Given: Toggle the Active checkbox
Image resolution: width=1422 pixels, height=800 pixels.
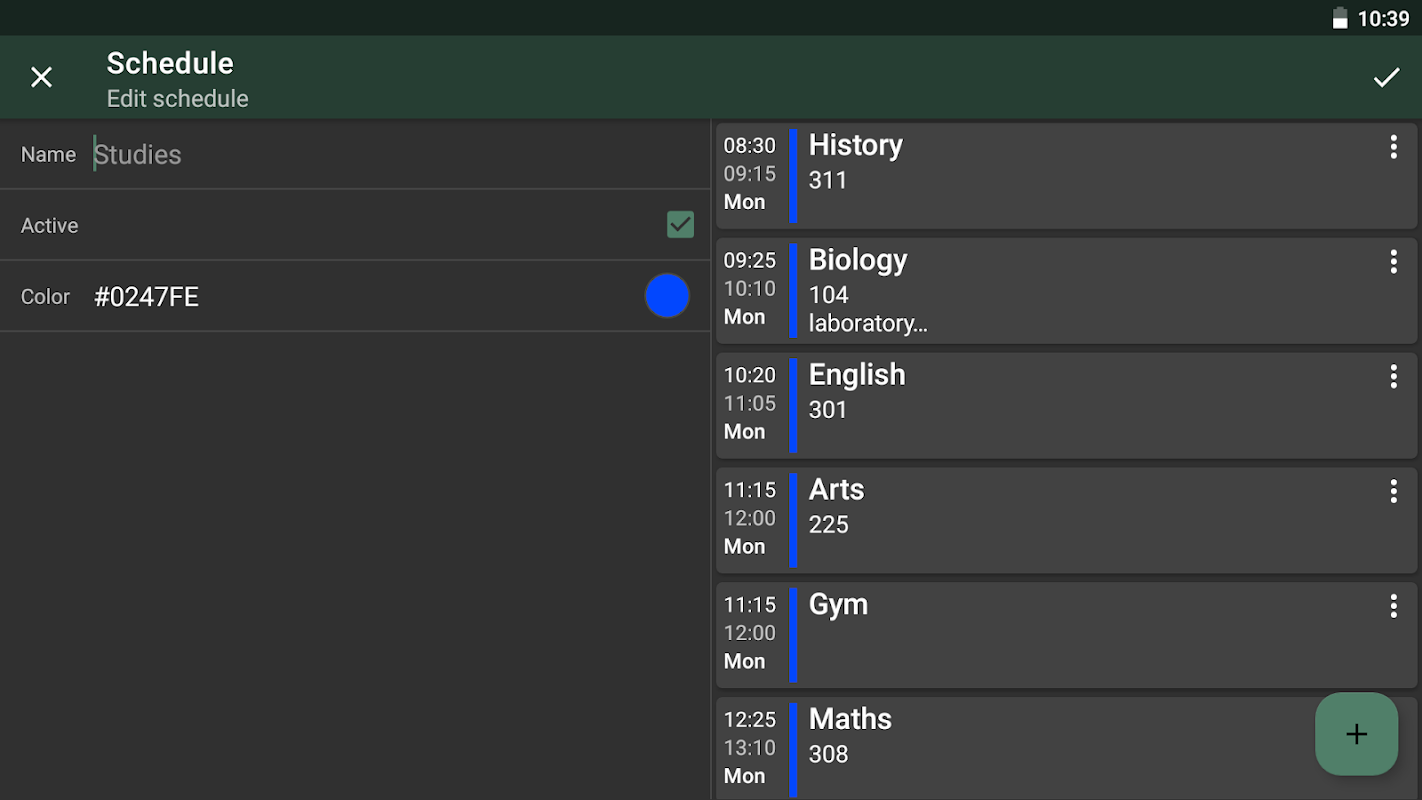Looking at the screenshot, I should pyautogui.click(x=680, y=225).
